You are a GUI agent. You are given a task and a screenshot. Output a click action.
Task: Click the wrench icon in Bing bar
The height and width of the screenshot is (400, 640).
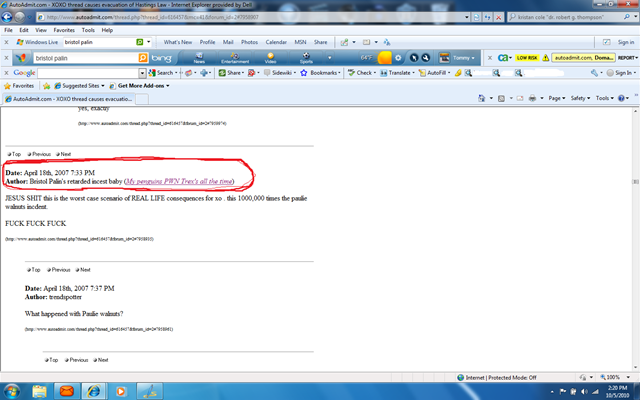425,58
